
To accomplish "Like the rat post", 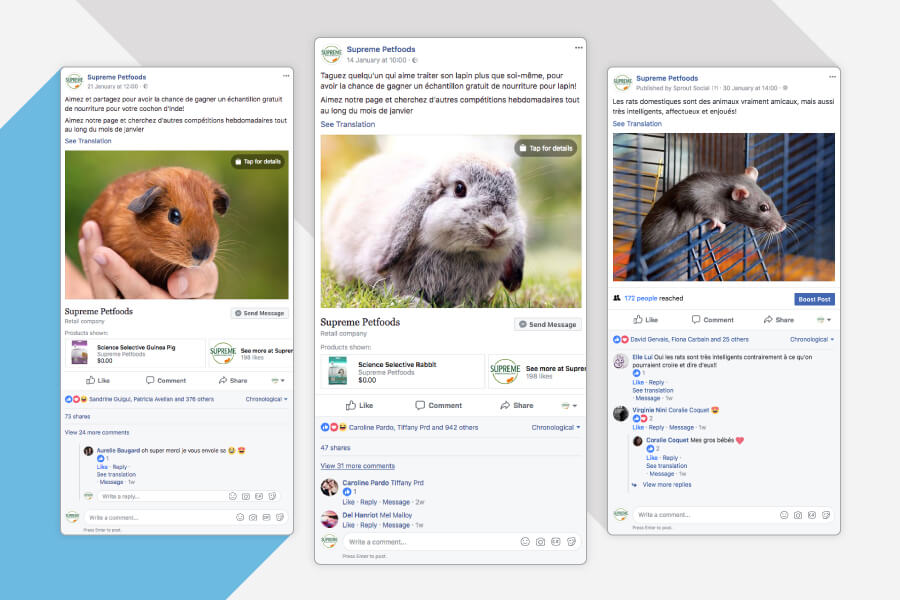I will tap(645, 320).
